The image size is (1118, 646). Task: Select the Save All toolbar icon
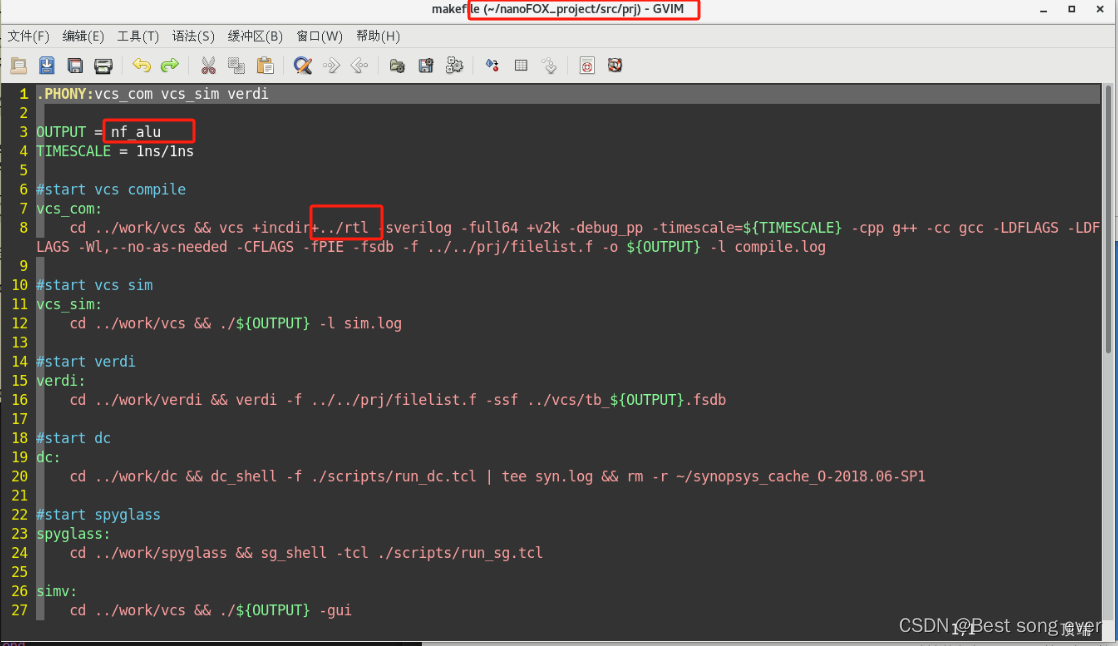coord(75,65)
